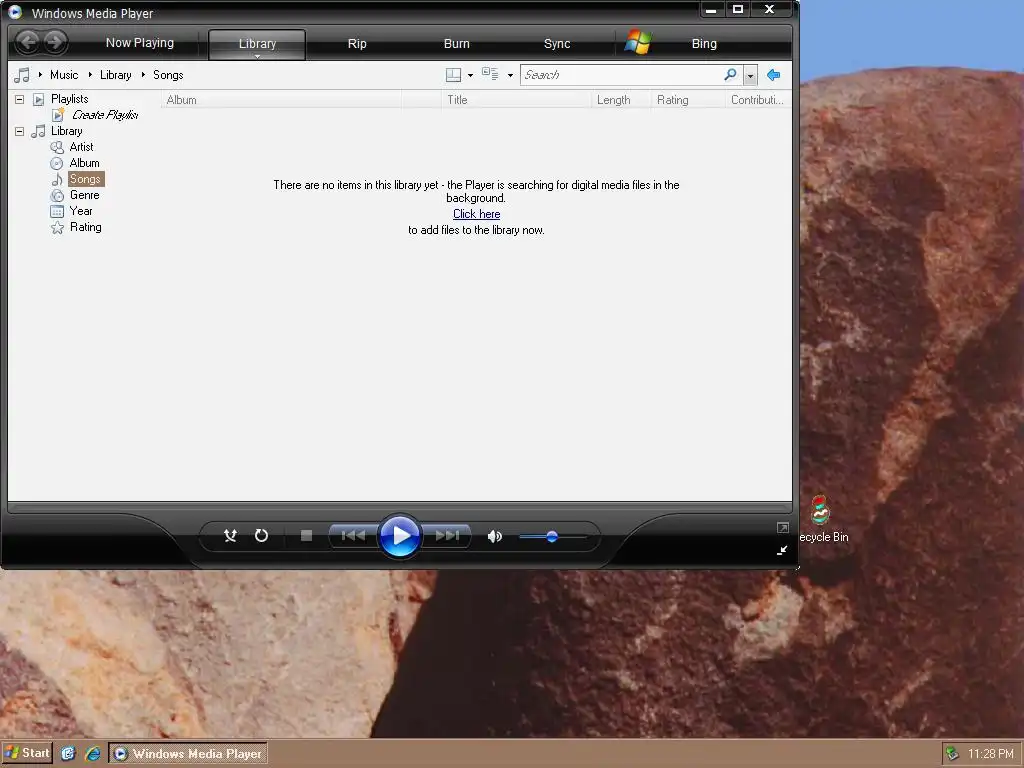Sort by the Title column header

(516, 100)
